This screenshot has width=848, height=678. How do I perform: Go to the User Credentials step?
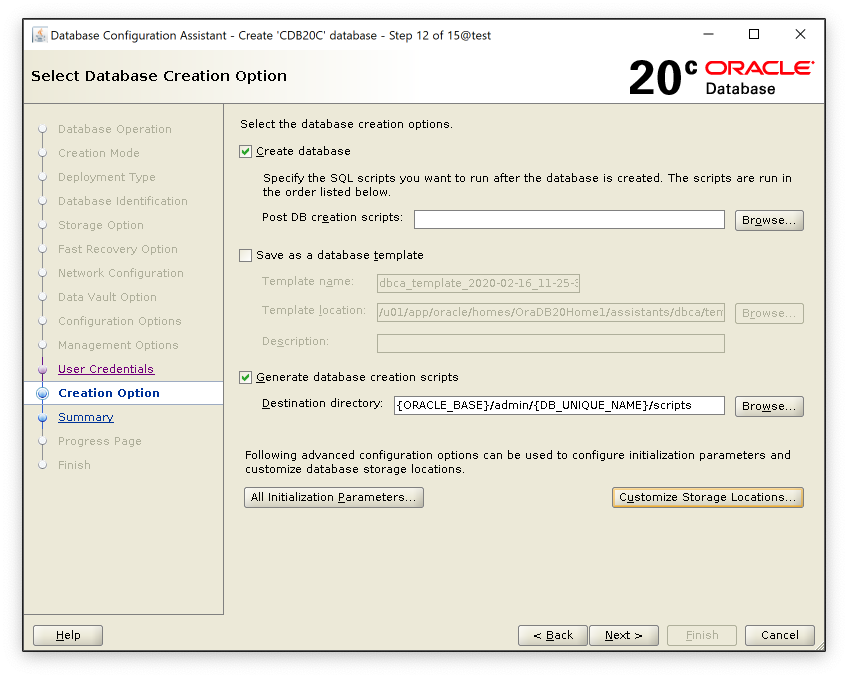(x=106, y=369)
